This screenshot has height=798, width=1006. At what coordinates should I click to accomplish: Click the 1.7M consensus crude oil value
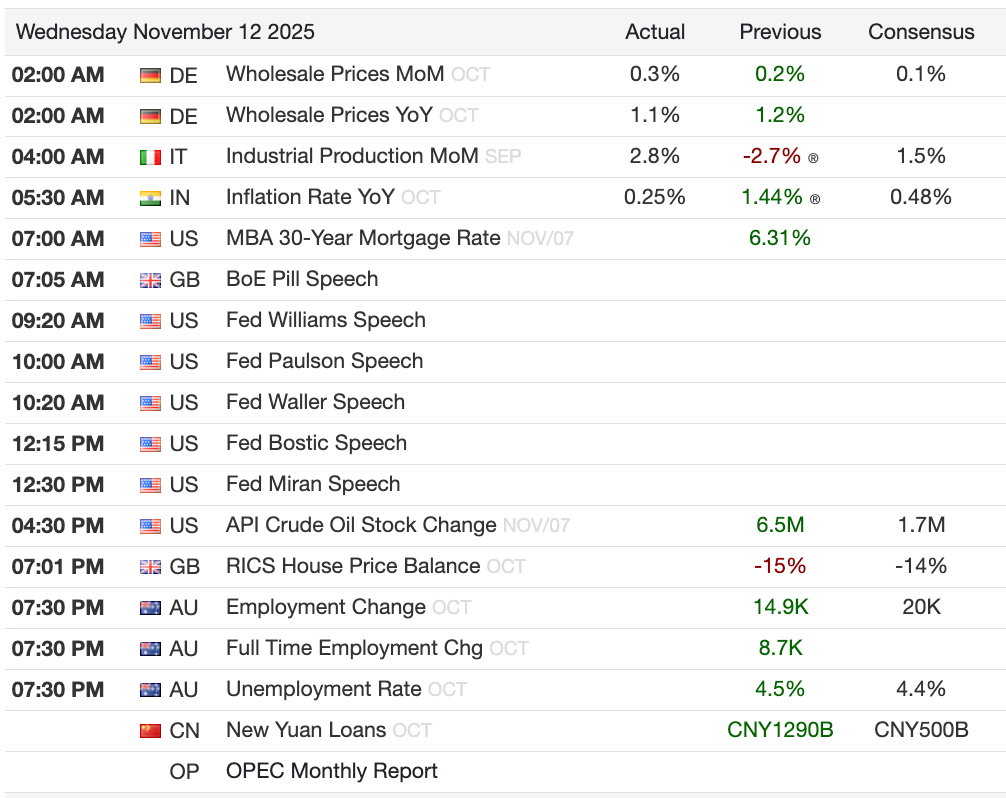tap(921, 525)
